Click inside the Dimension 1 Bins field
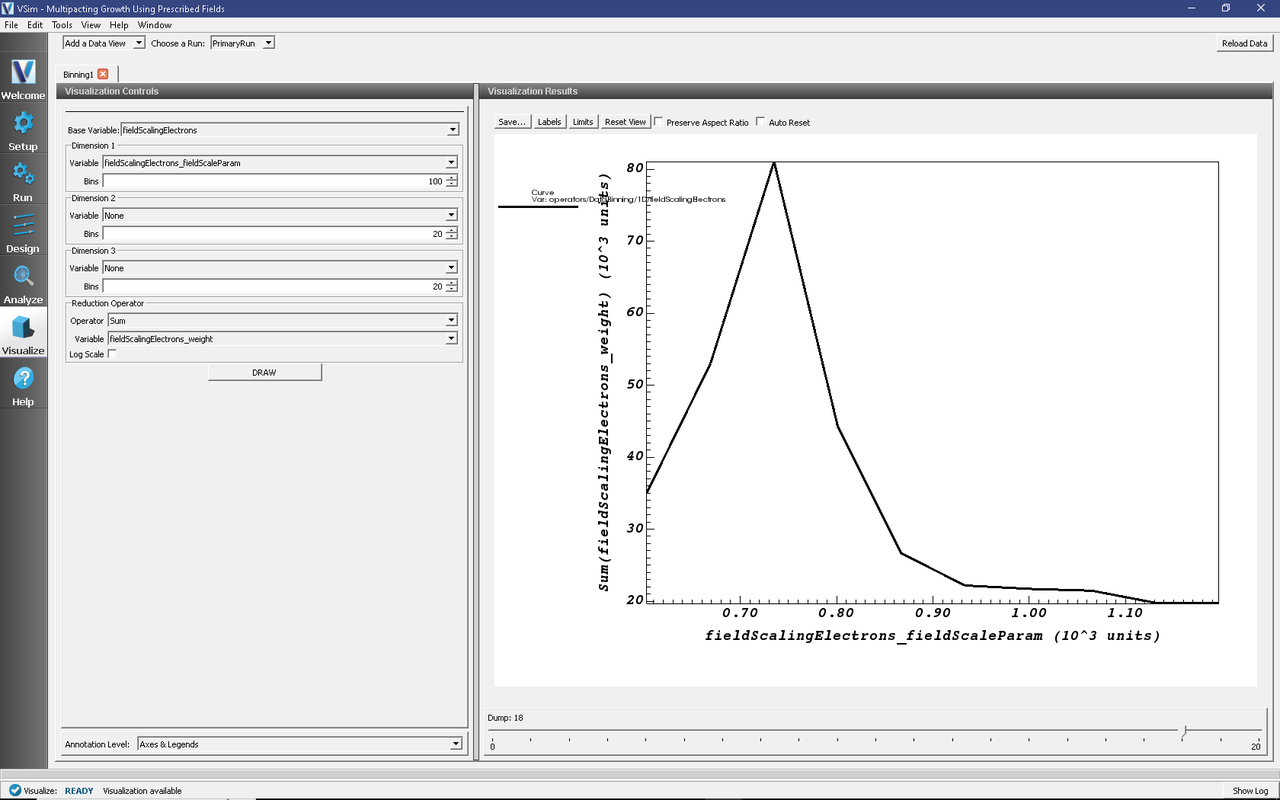Screen dimensions: 1280x800 coord(270,181)
